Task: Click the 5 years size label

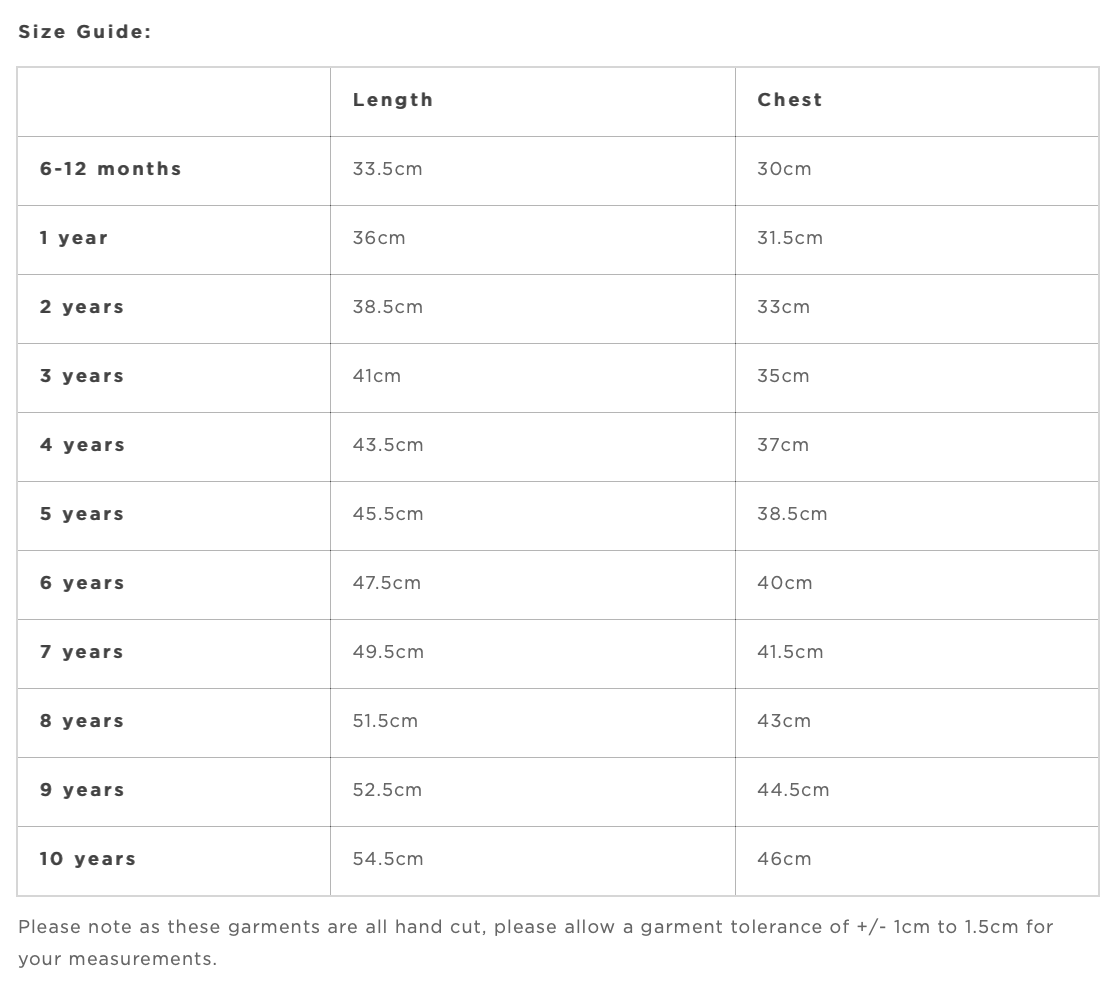Action: [82, 514]
